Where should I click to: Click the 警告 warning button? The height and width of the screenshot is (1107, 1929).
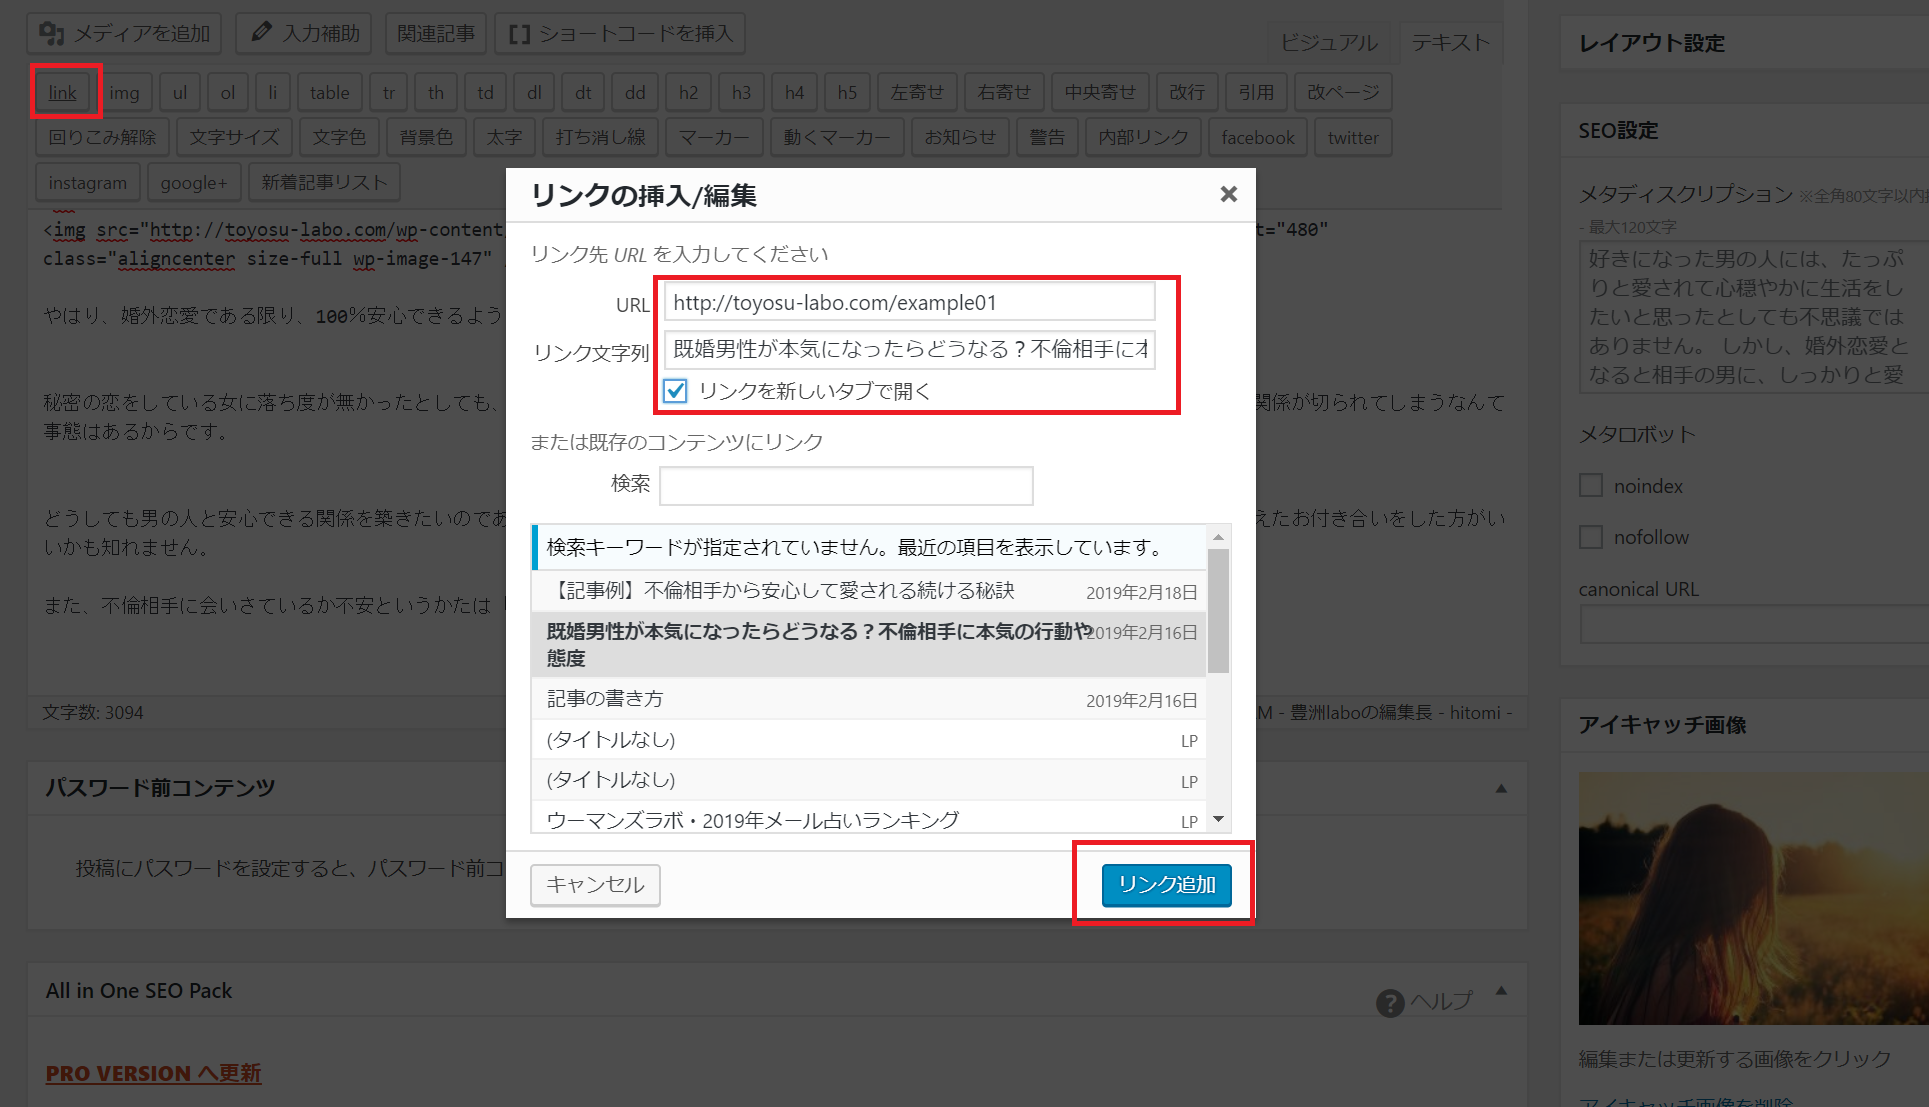[1047, 137]
